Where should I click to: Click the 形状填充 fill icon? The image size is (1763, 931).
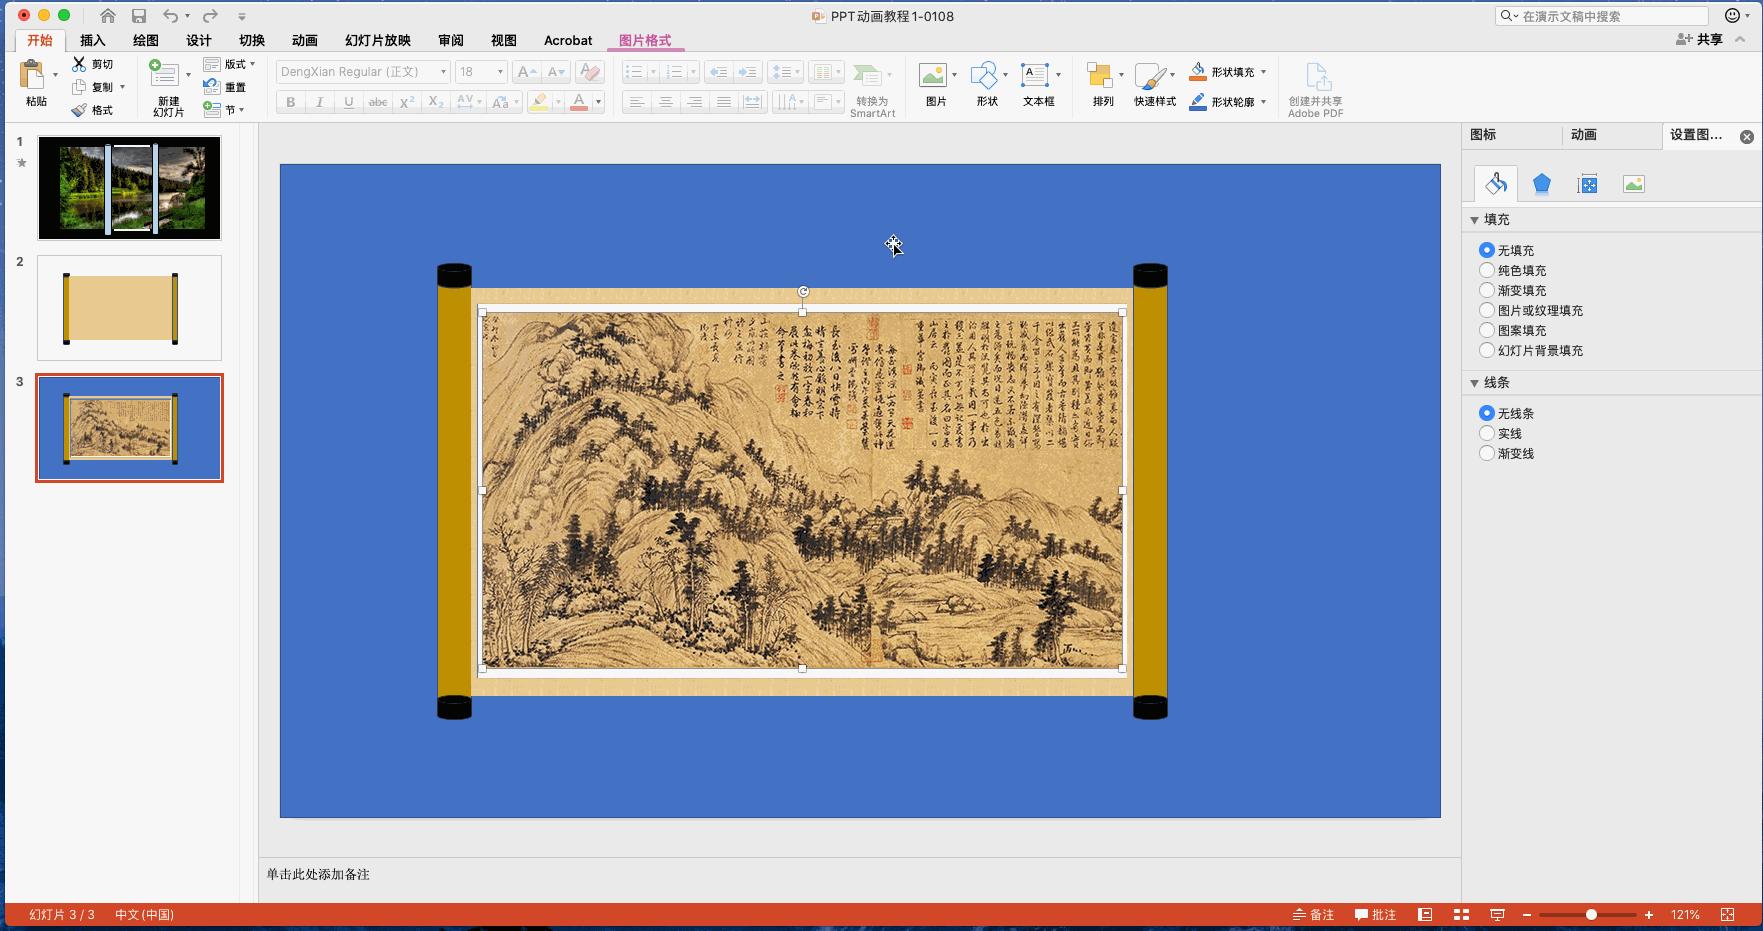click(1198, 70)
